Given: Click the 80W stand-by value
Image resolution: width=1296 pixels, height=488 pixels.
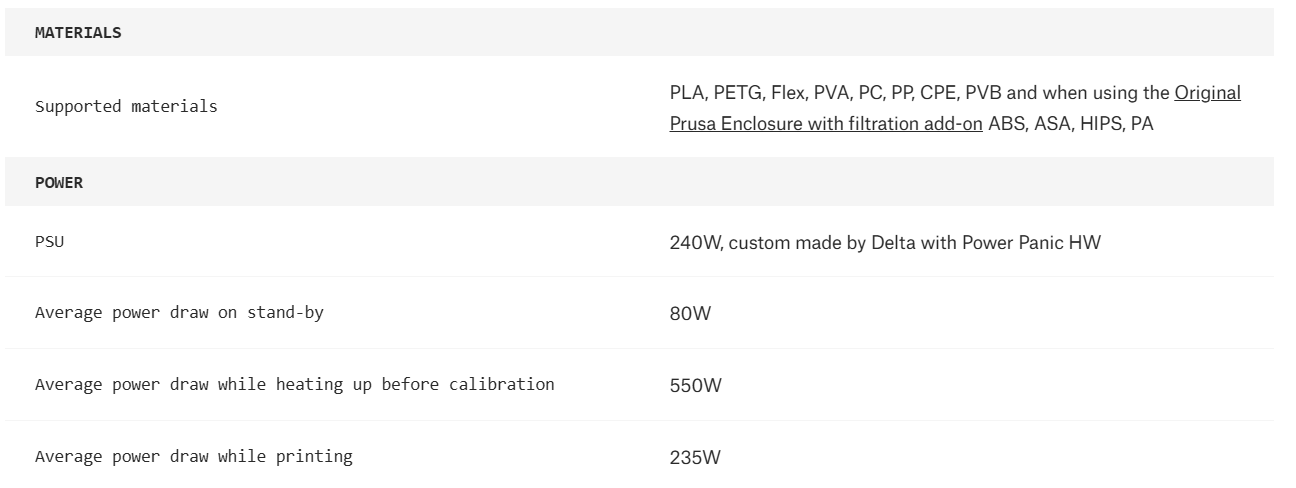Looking at the screenshot, I should click(x=690, y=314).
